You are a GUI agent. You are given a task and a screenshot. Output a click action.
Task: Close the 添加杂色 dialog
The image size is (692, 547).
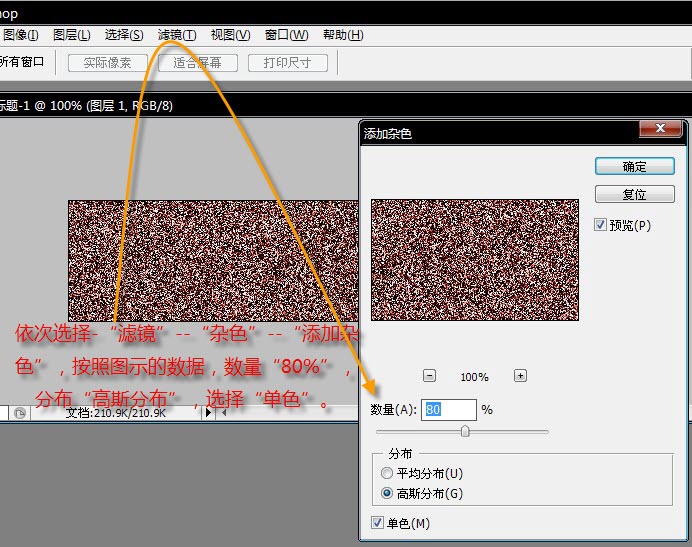coord(661,128)
